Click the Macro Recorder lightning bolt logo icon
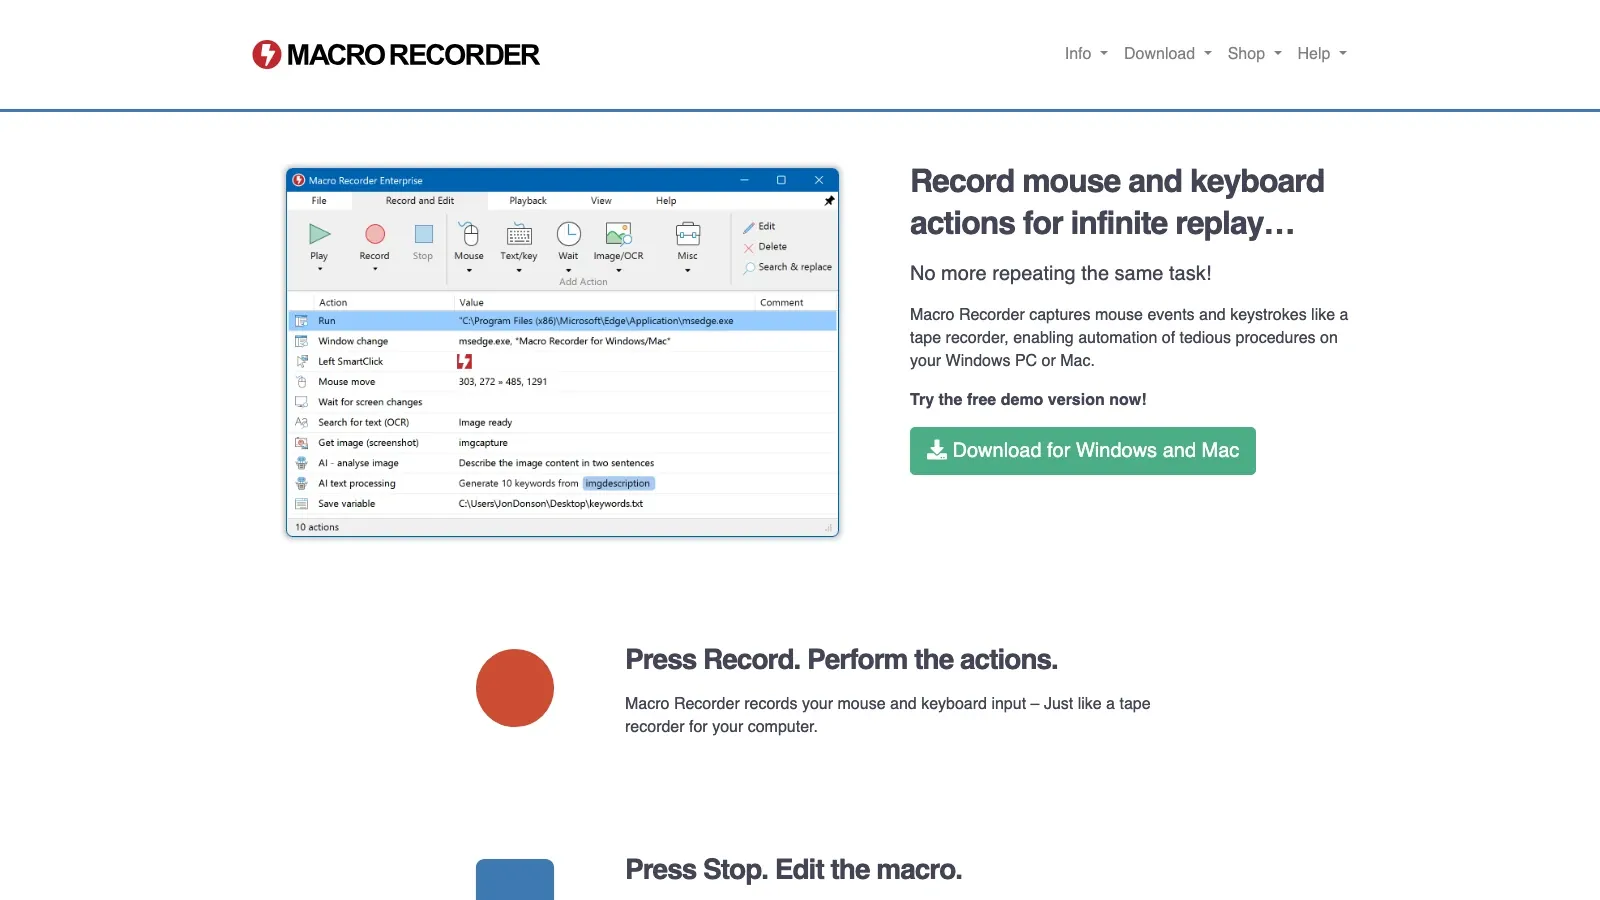 267,54
